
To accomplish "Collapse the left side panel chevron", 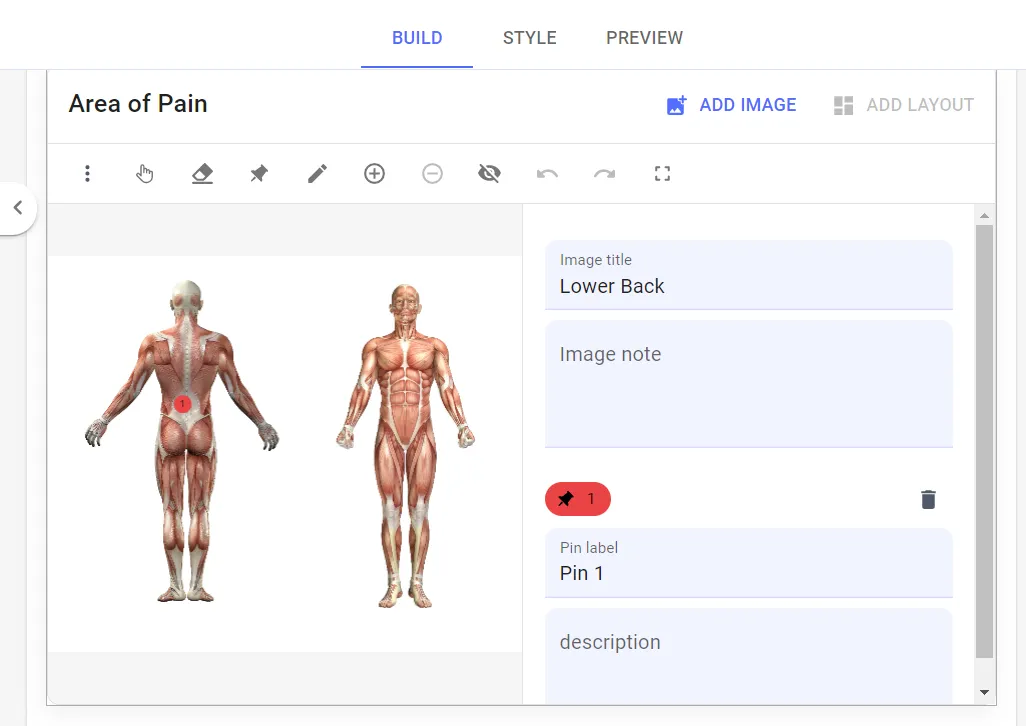I will coord(18,208).
